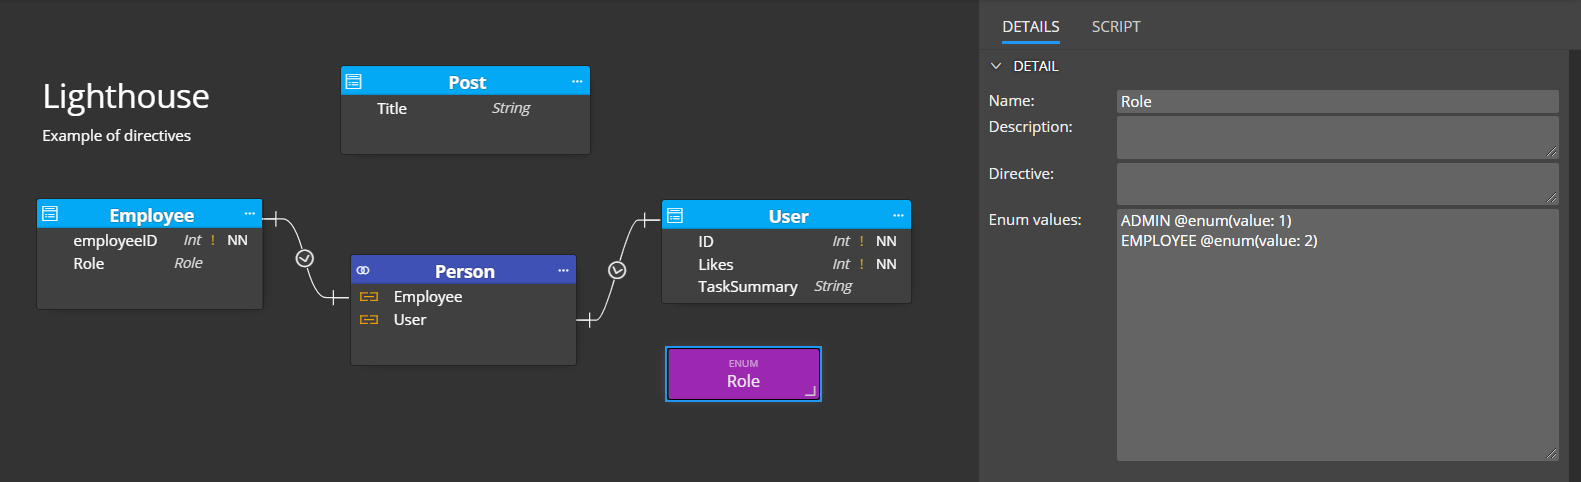1581x482 pixels.
Task: Select the Person union header
Action: pos(464,270)
